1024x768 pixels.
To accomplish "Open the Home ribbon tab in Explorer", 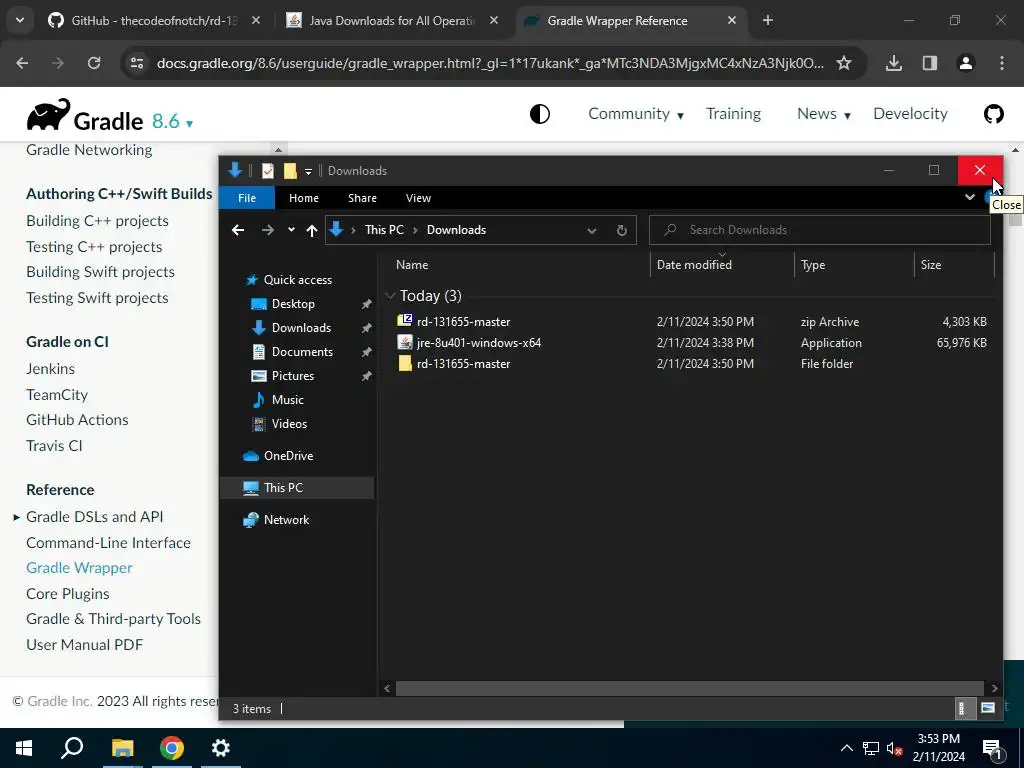I will coord(304,198).
